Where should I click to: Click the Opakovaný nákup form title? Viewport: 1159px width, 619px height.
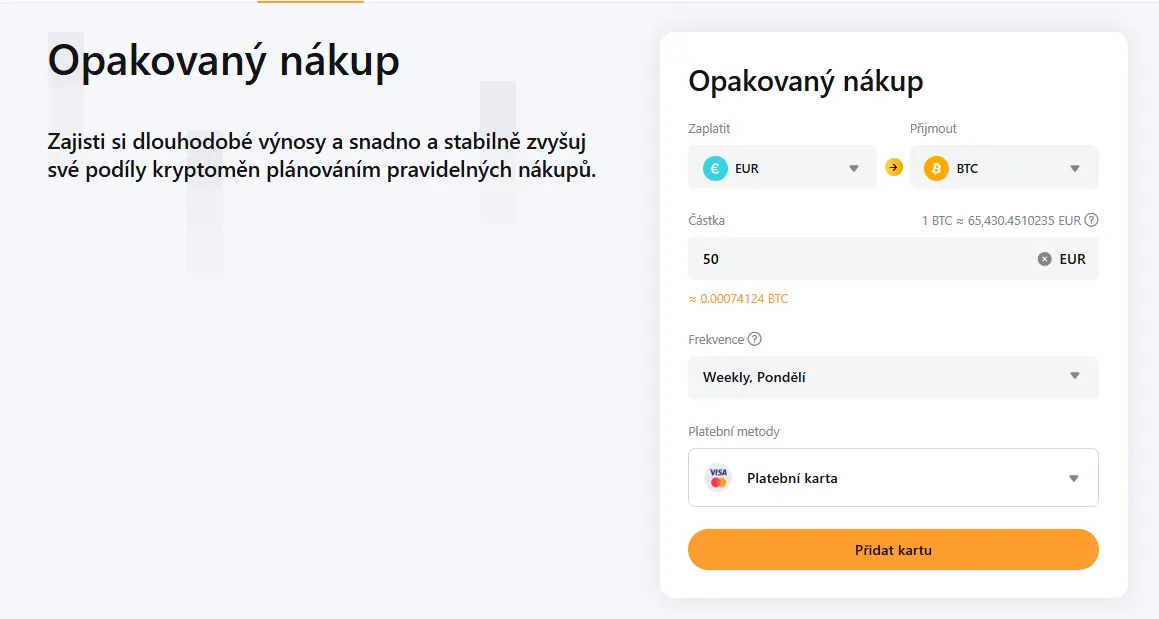[x=805, y=81]
